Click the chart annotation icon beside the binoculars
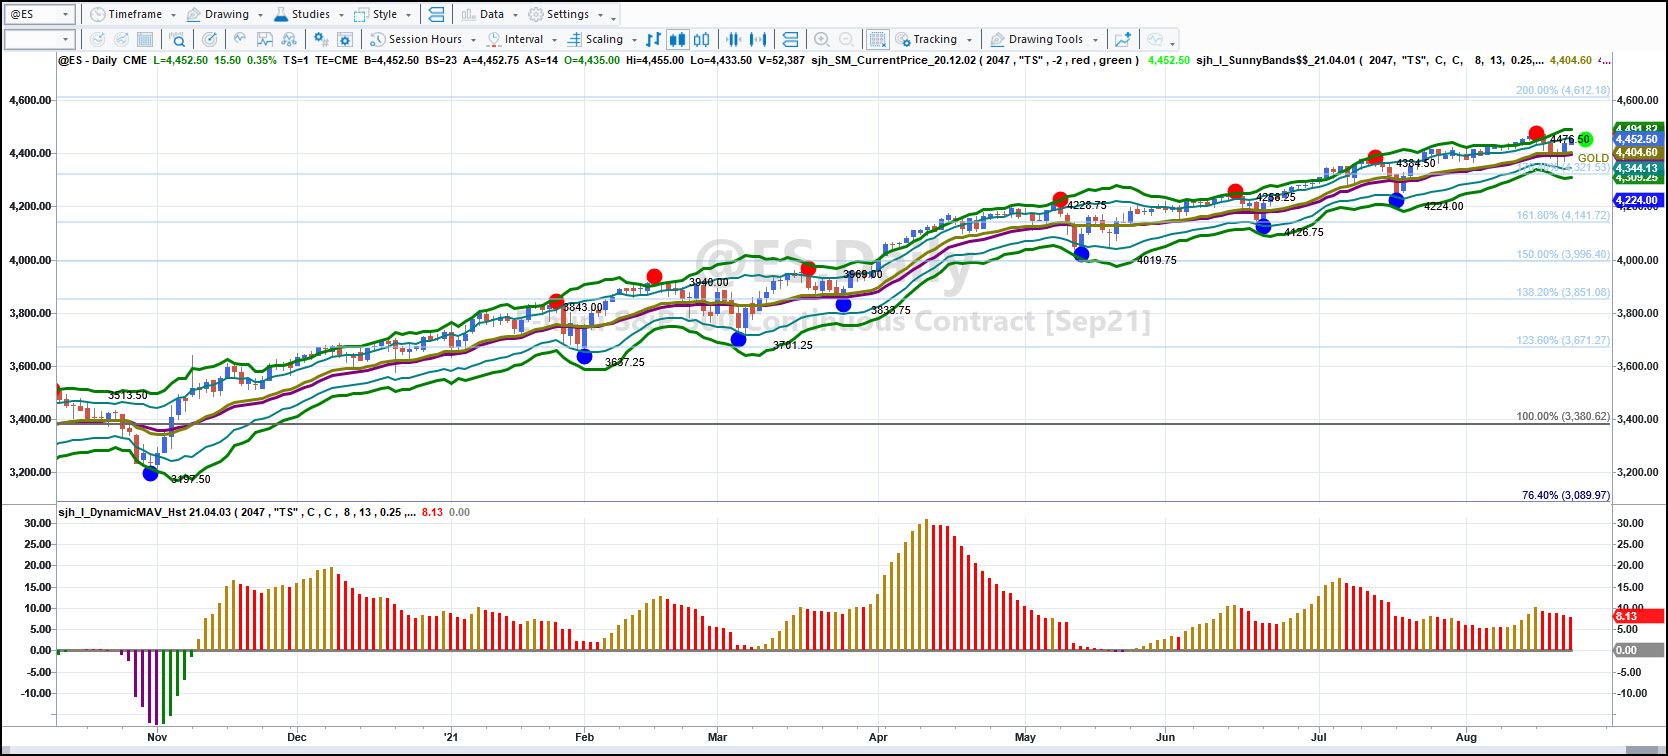Viewport: 1668px width, 756px height. point(265,40)
